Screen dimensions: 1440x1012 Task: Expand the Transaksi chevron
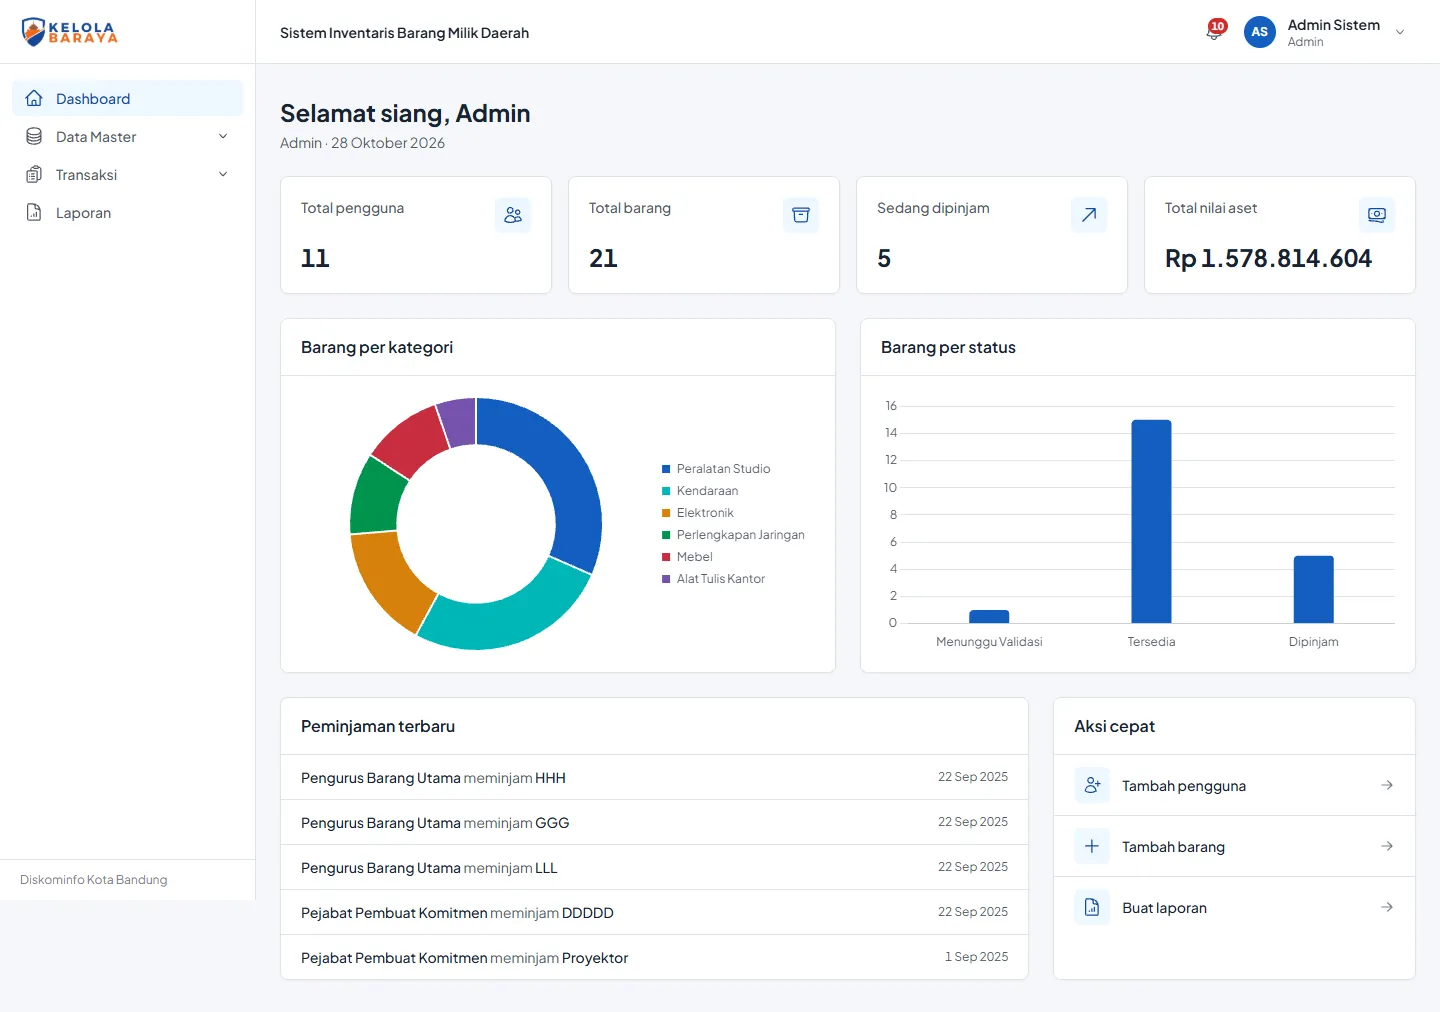coord(223,174)
